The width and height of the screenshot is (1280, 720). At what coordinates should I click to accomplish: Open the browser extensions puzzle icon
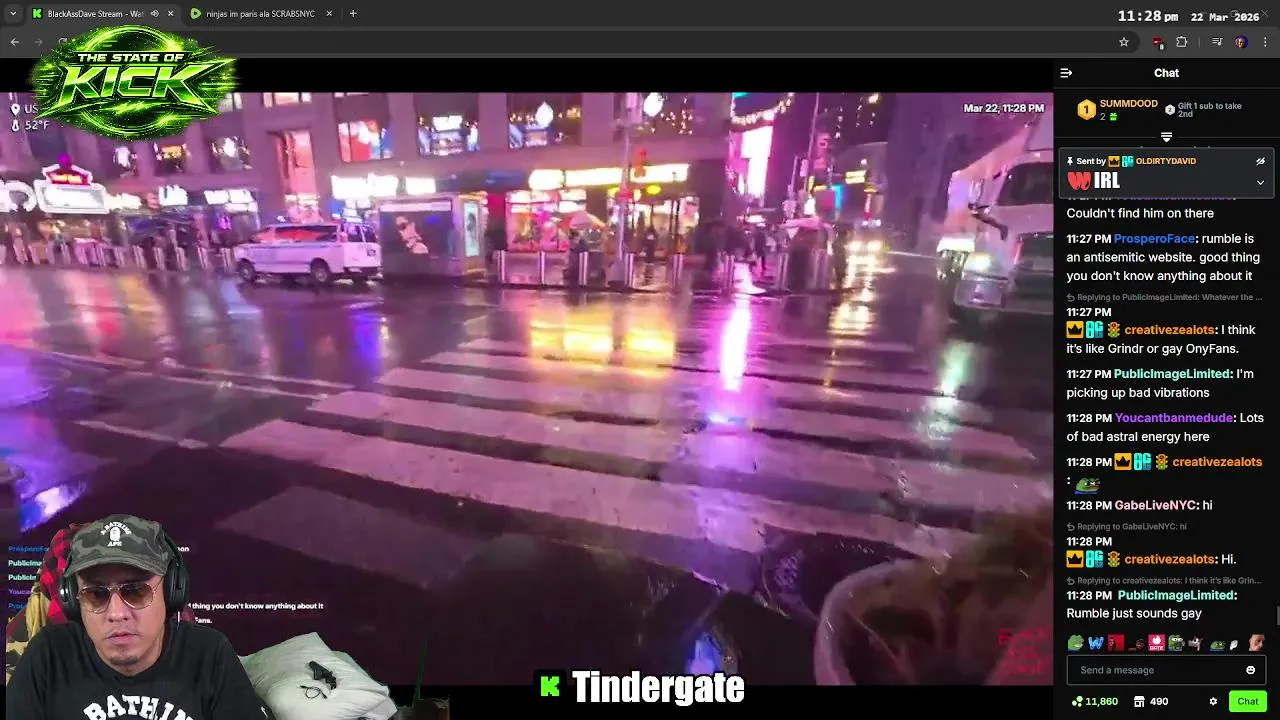pos(1182,42)
